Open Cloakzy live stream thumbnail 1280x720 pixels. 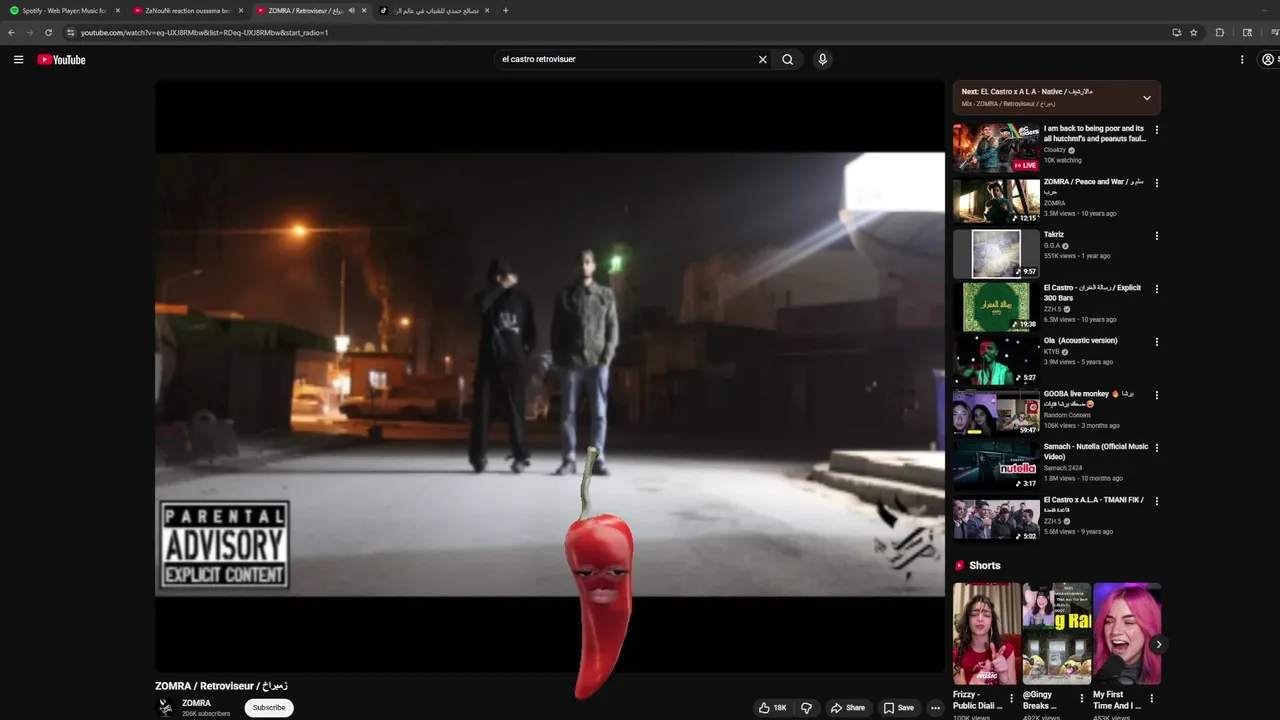tap(996, 148)
